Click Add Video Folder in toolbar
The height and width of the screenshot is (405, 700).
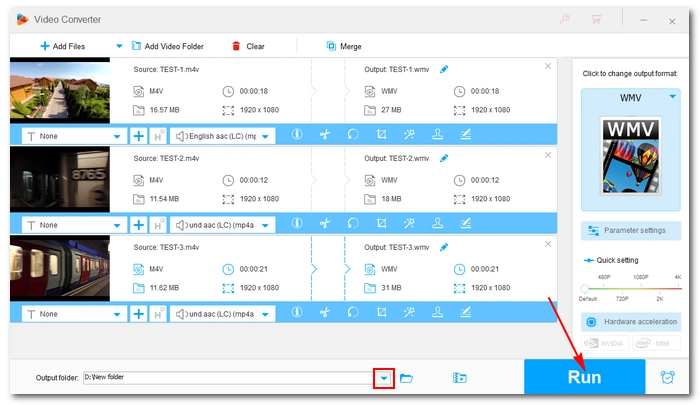tap(167, 46)
